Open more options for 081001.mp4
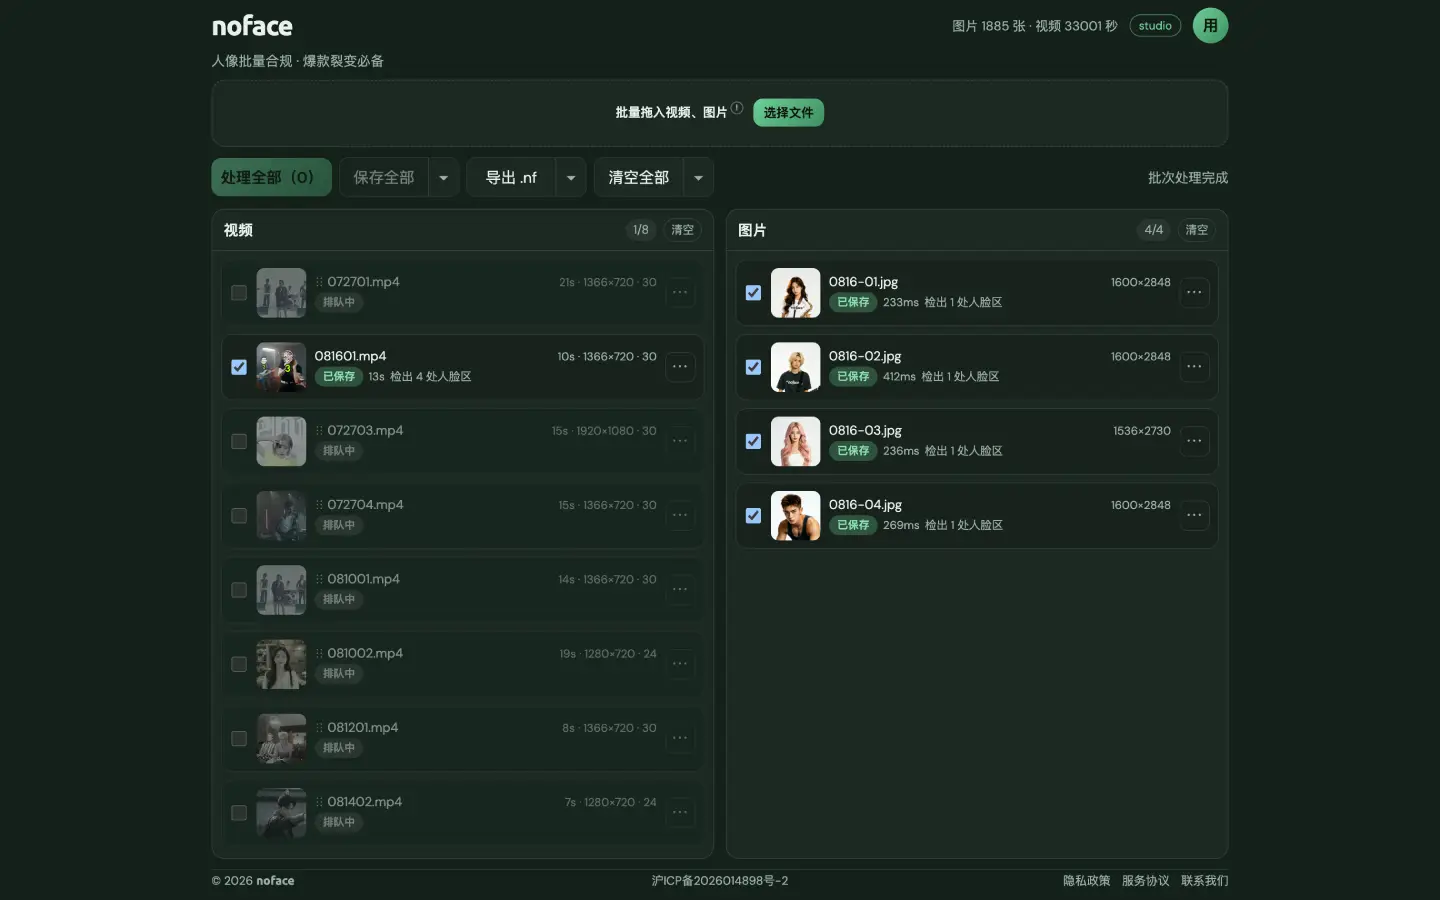 click(680, 590)
